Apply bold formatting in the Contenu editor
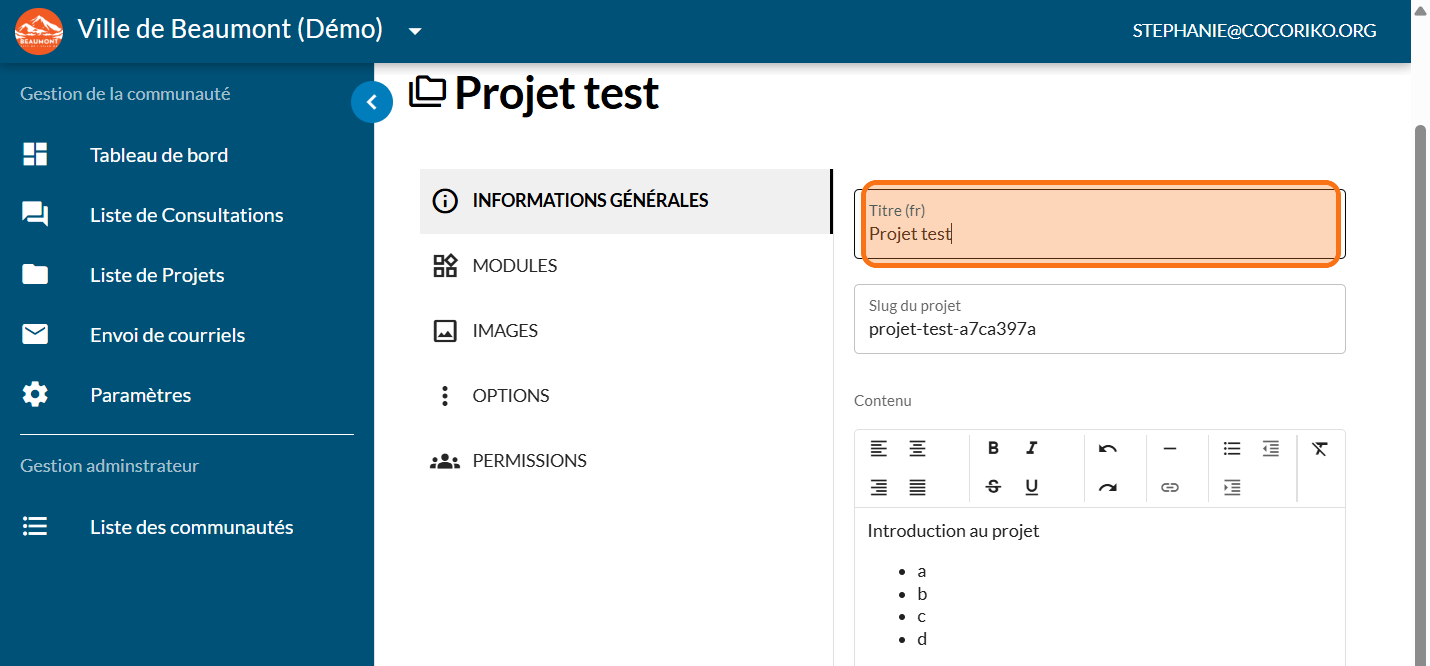This screenshot has height=666, width=1430. [993, 448]
